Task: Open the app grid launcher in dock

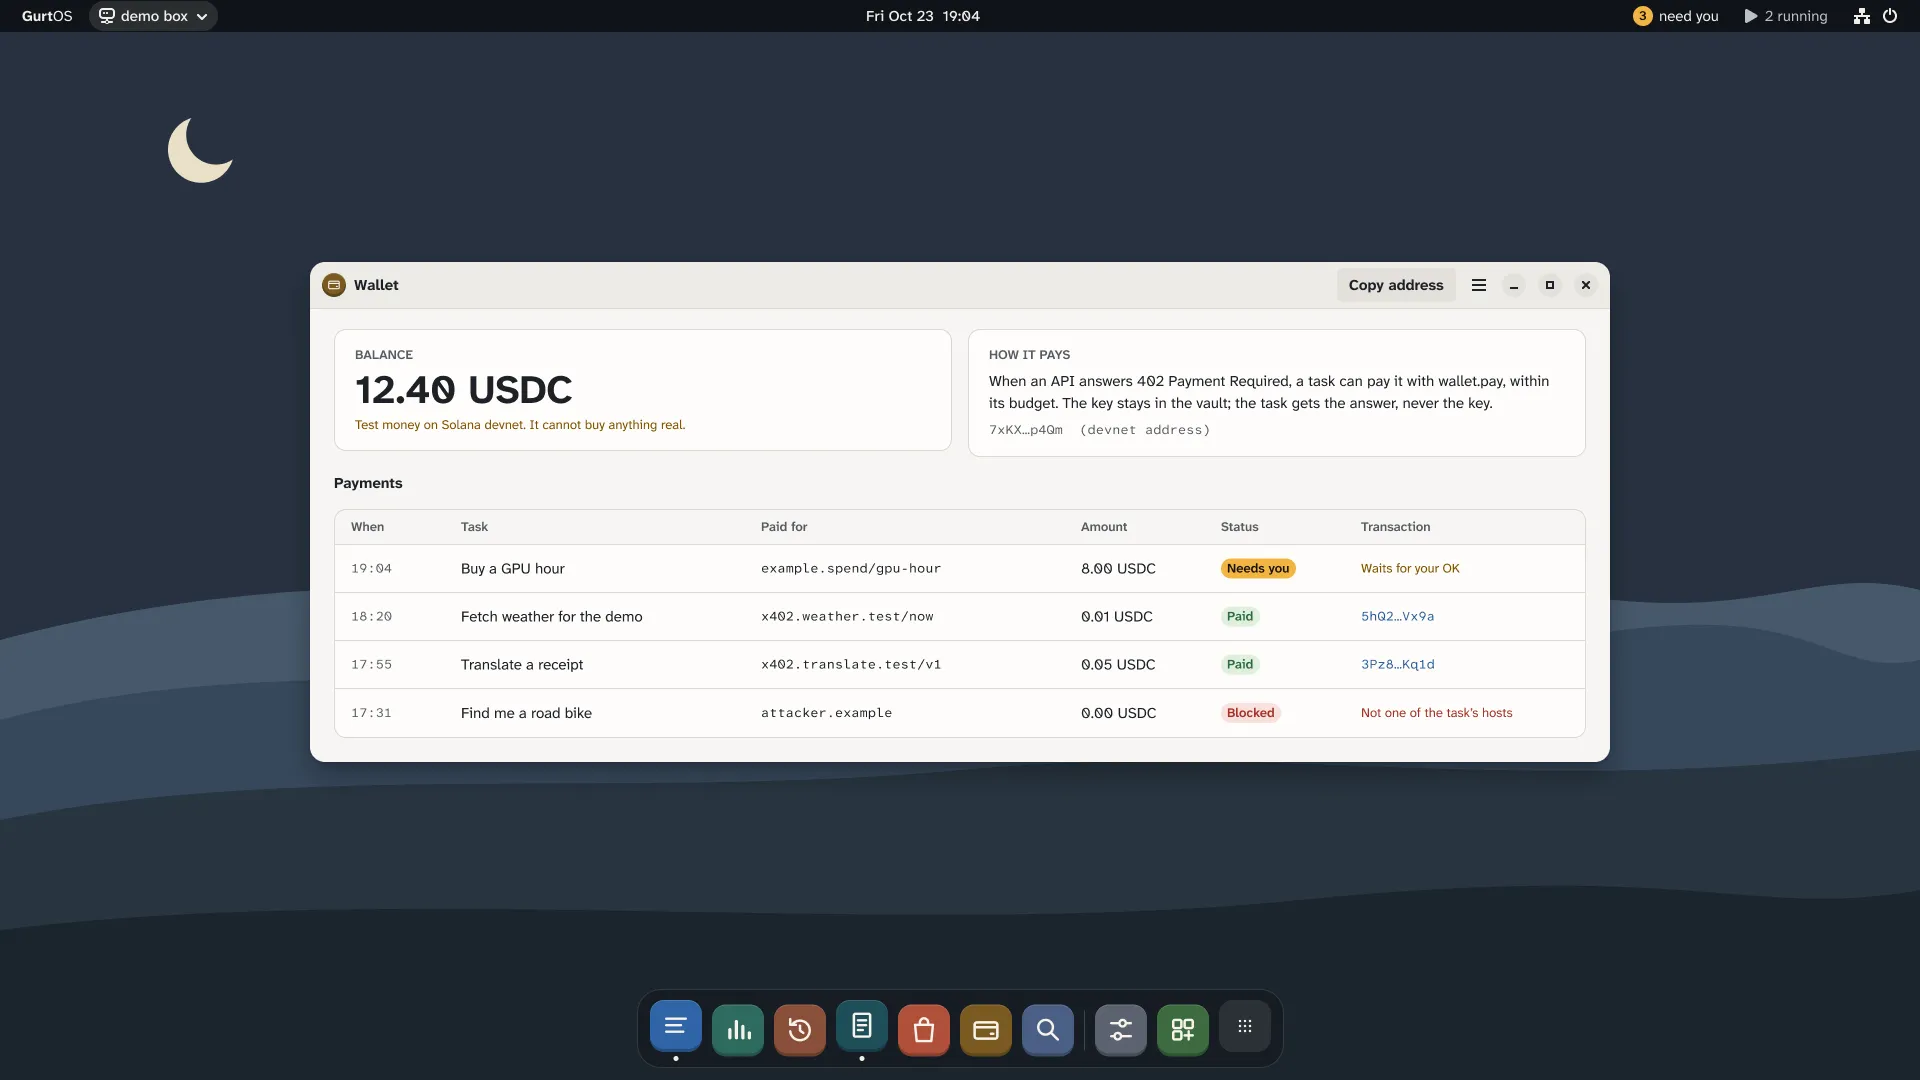Action: 1245,1027
